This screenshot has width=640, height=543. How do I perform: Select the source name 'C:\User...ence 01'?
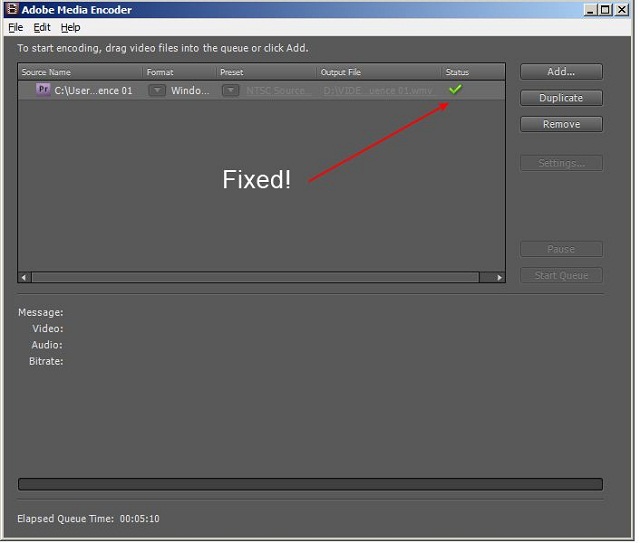tap(93, 91)
